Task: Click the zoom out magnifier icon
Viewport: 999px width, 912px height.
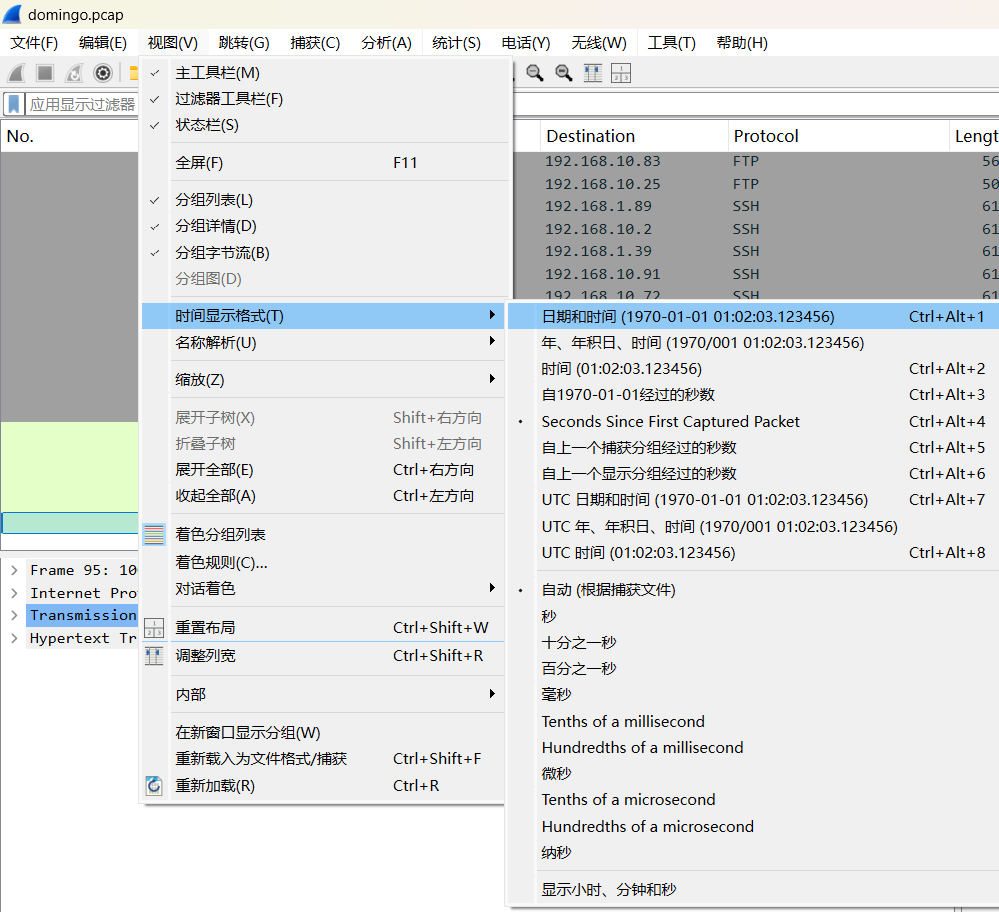Action: tap(535, 73)
